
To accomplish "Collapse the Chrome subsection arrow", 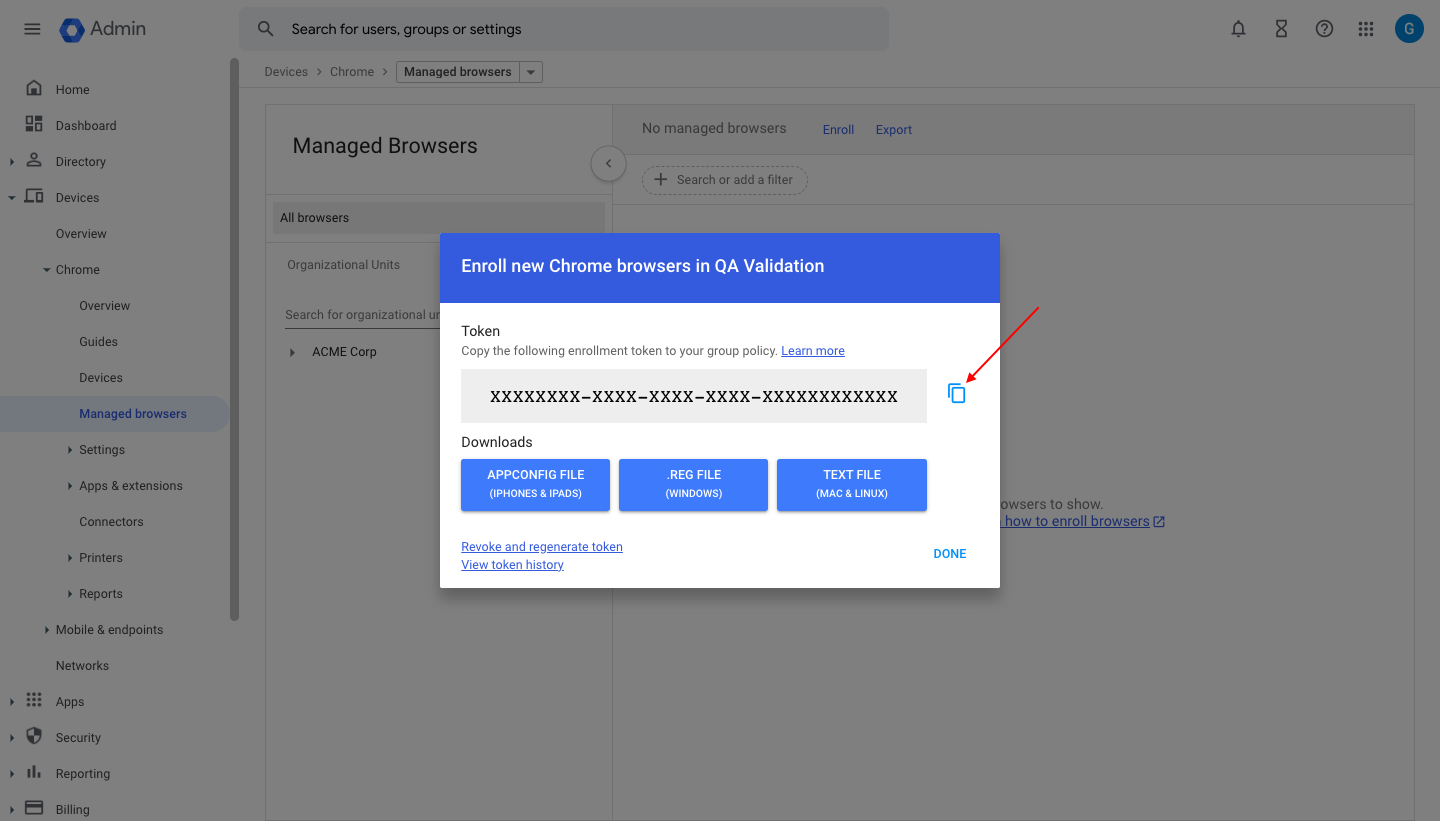I will click(47, 270).
